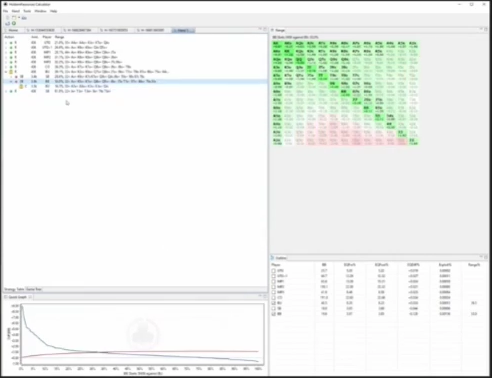This screenshot has height=378, width=492.
Task: Maximize the Overview panel
Action: click(486, 257)
